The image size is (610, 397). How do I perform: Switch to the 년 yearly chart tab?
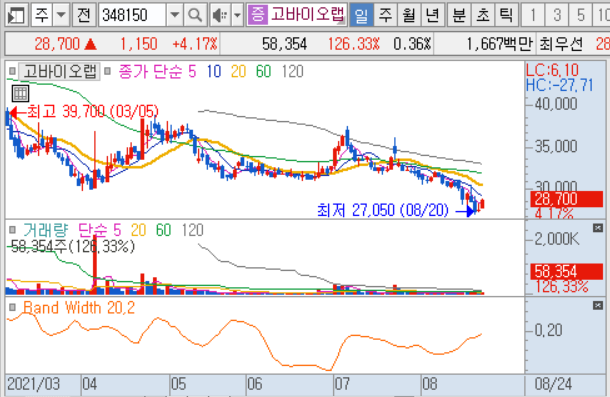[x=432, y=15]
